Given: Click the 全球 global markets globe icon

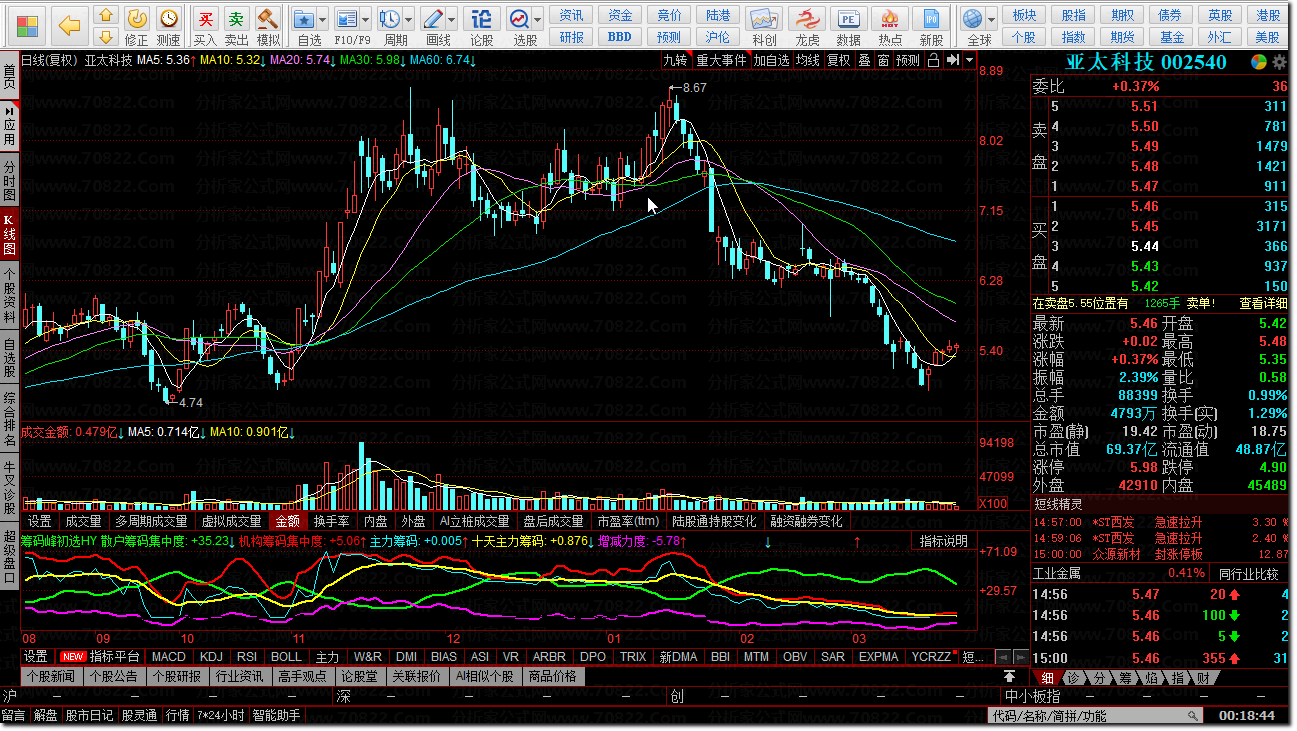Looking at the screenshot, I should pyautogui.click(x=972, y=19).
